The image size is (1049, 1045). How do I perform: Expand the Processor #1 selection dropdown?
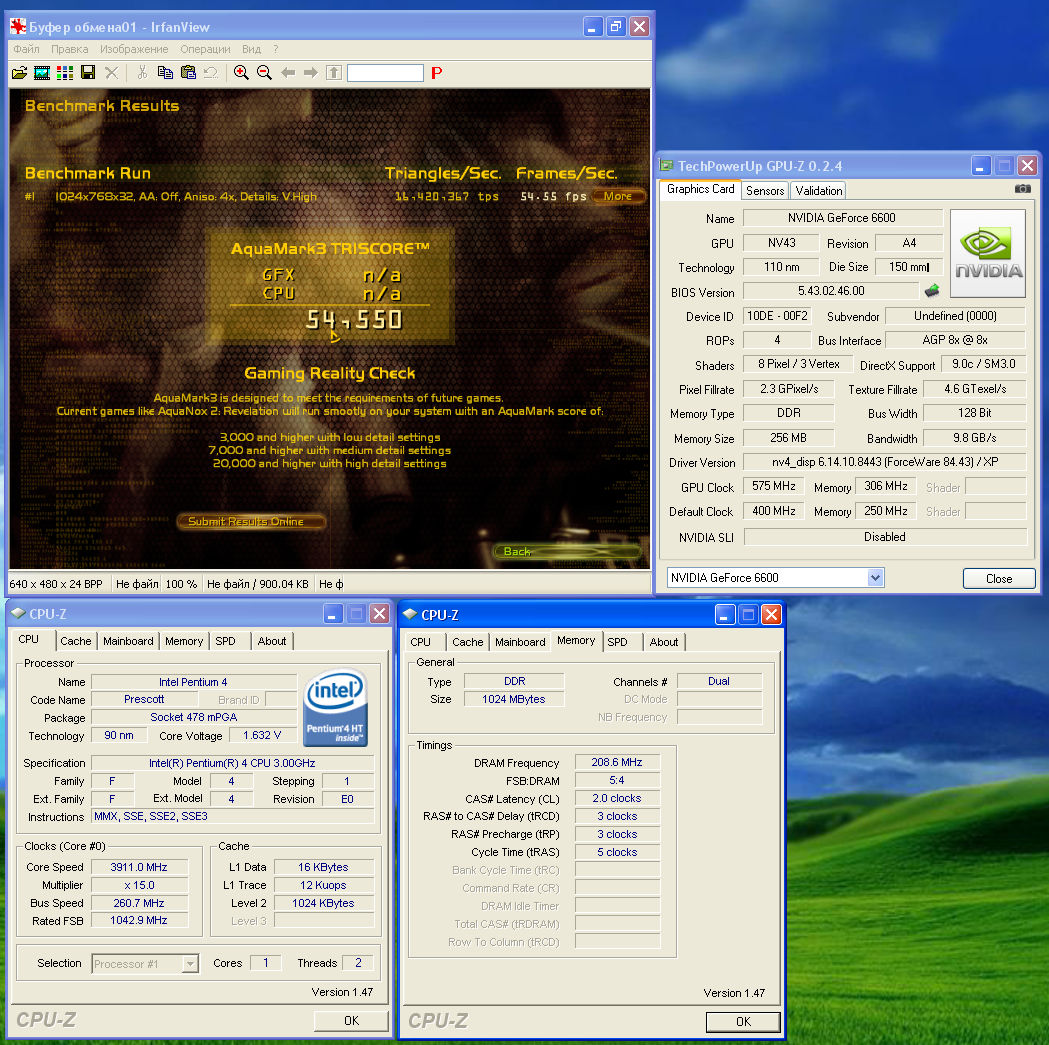coord(191,963)
